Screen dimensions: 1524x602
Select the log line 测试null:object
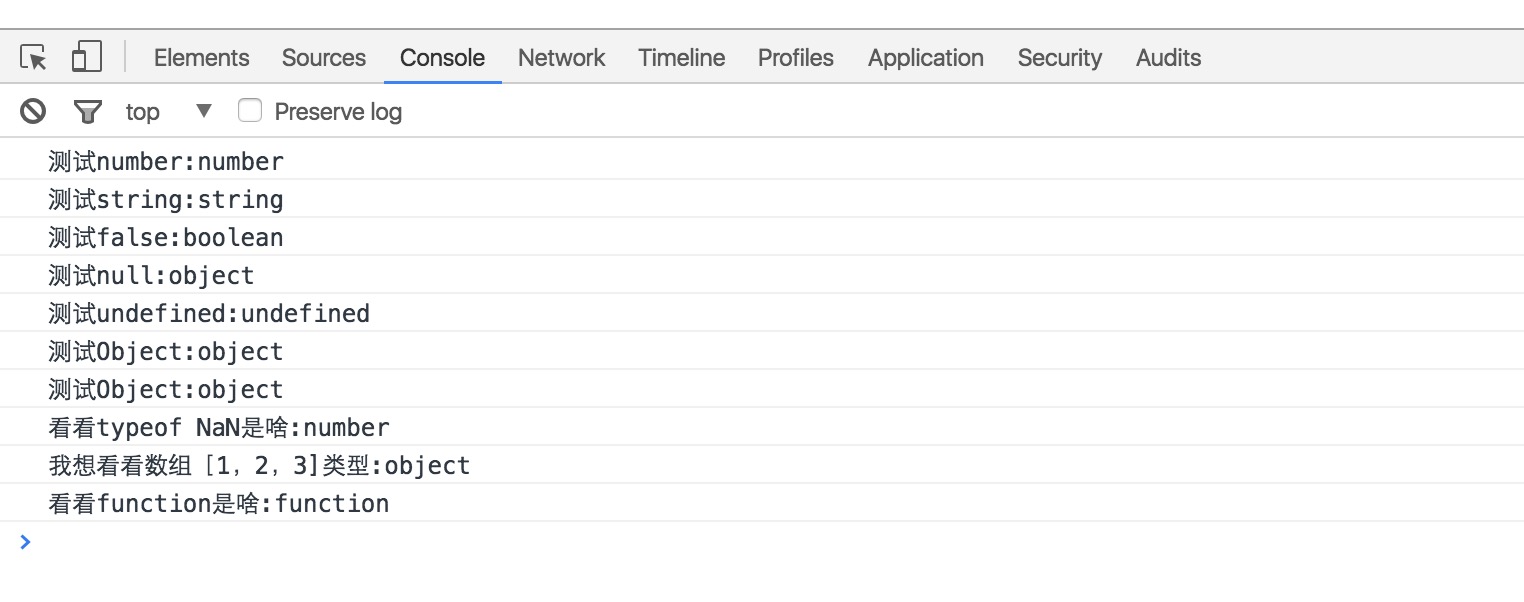click(x=762, y=275)
